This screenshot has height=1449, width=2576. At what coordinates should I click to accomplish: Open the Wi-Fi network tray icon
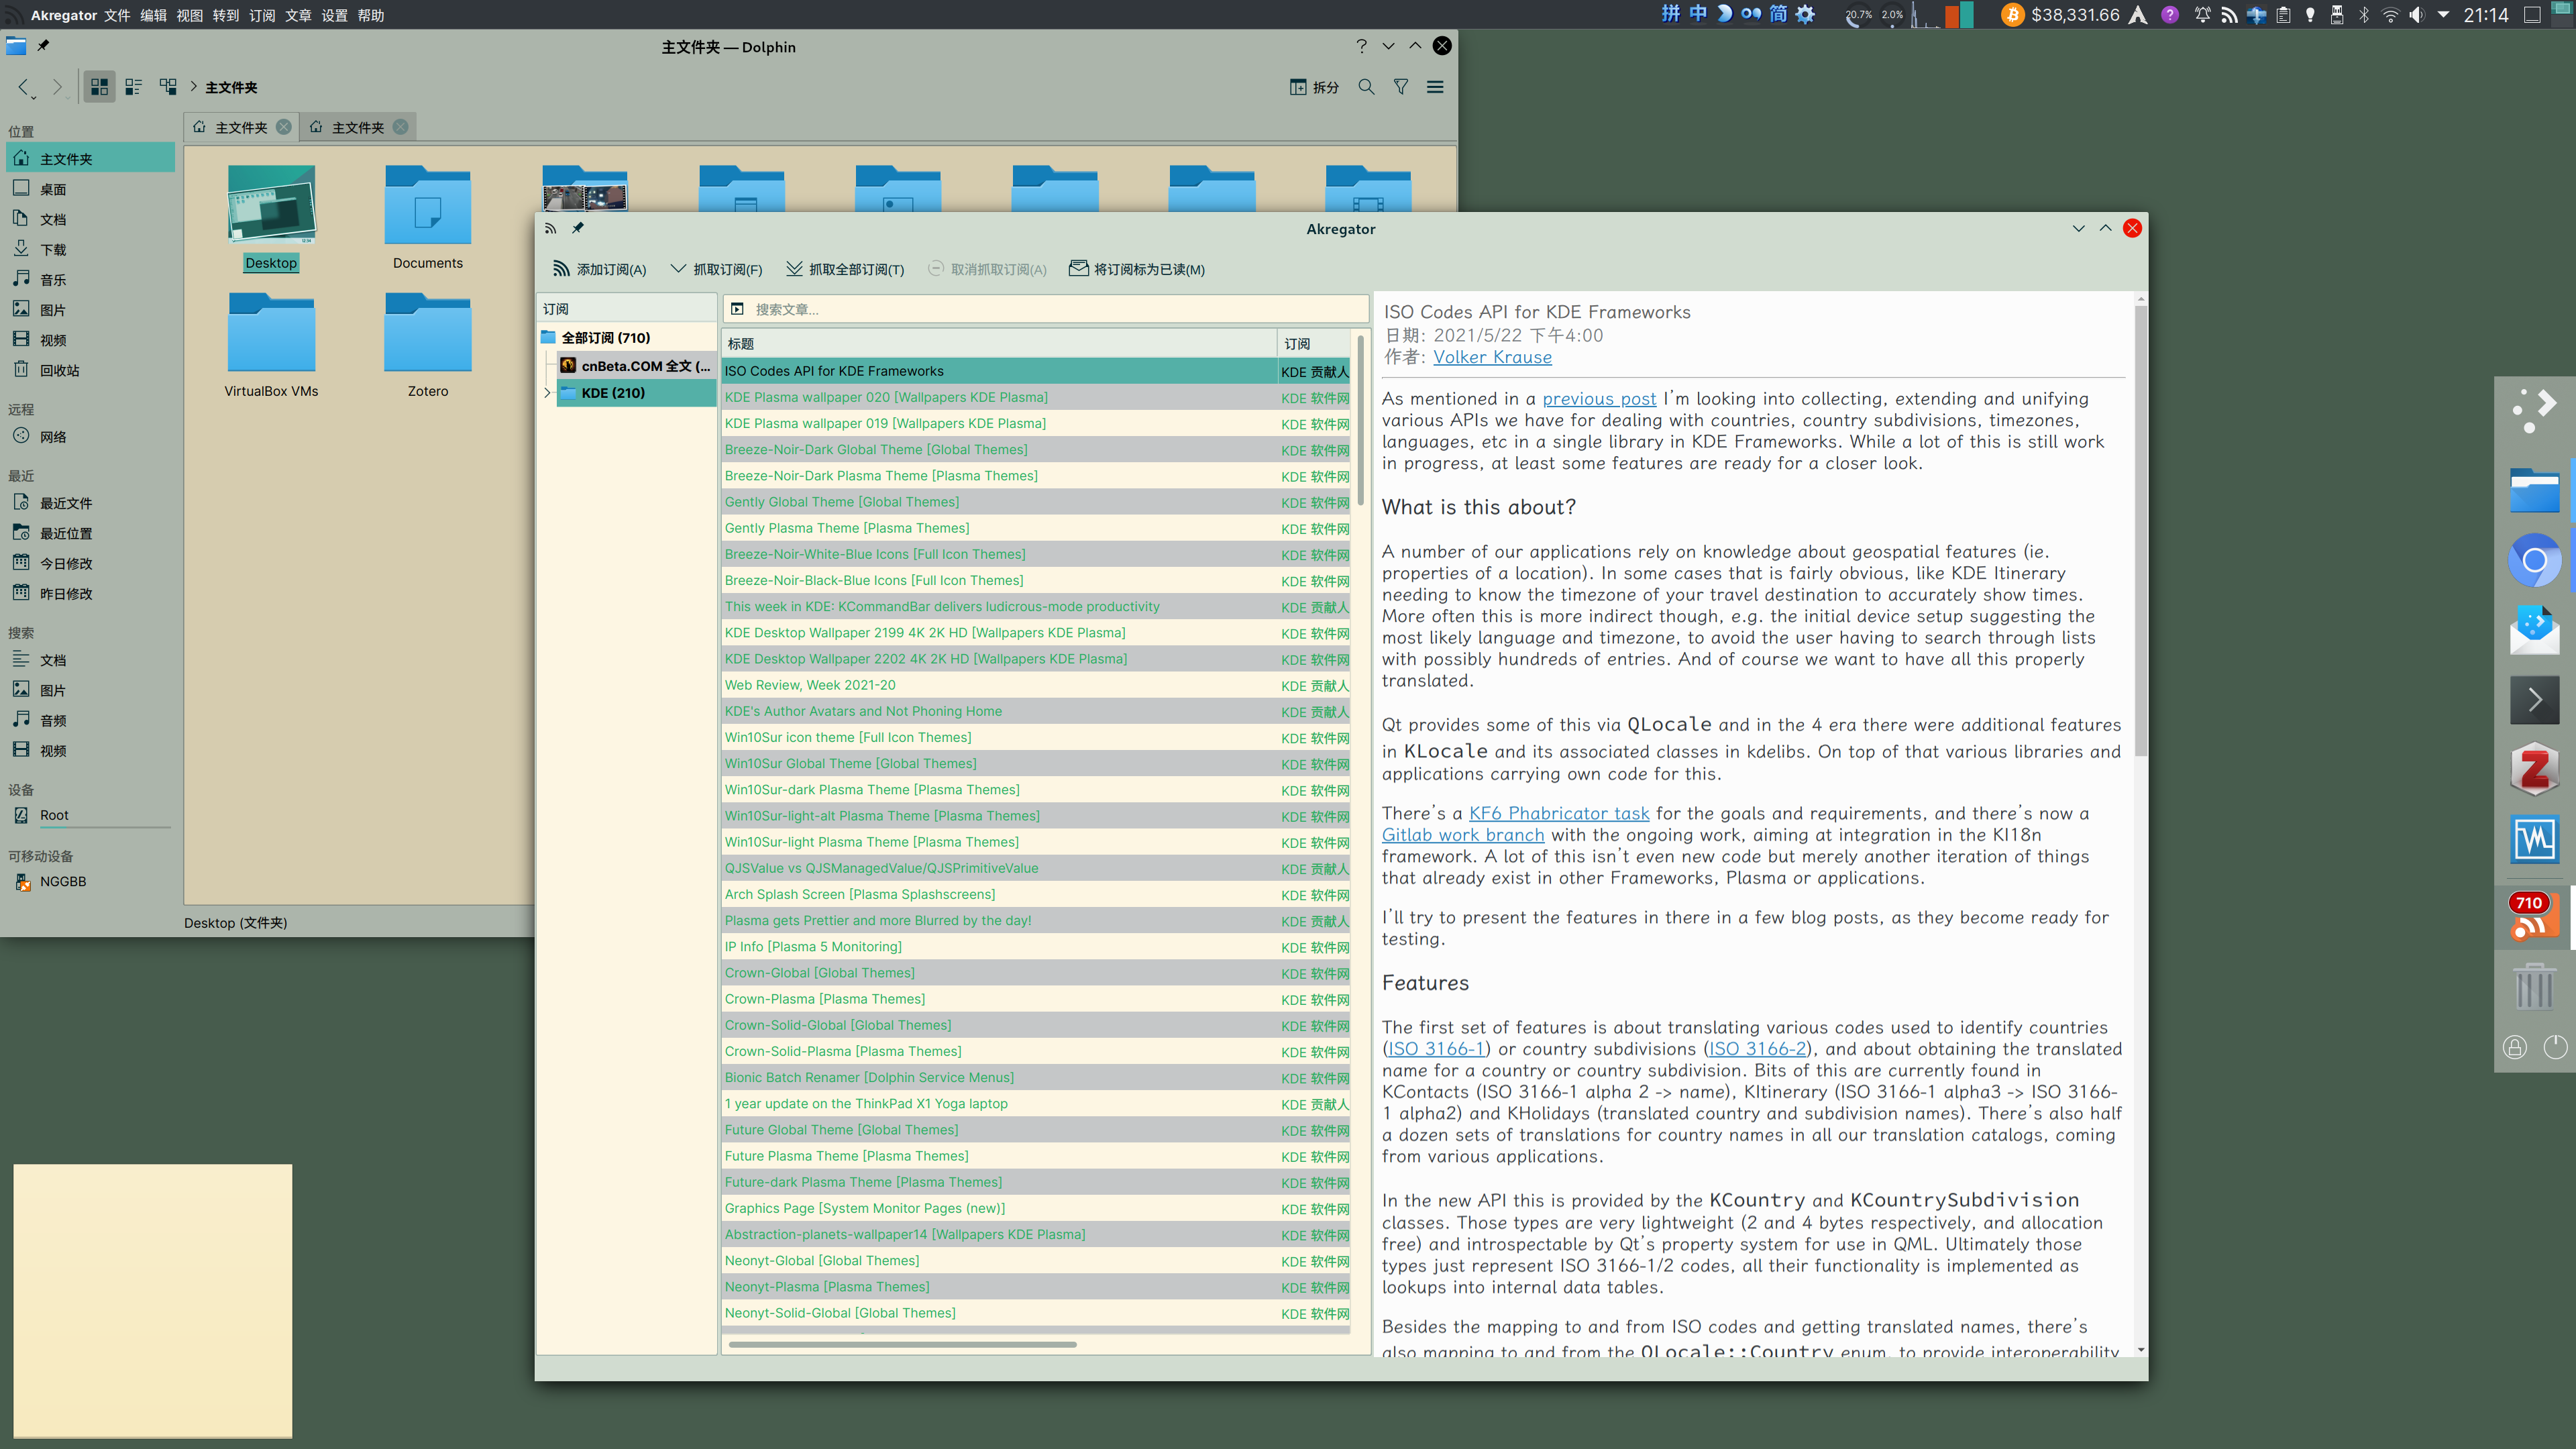2390,15
